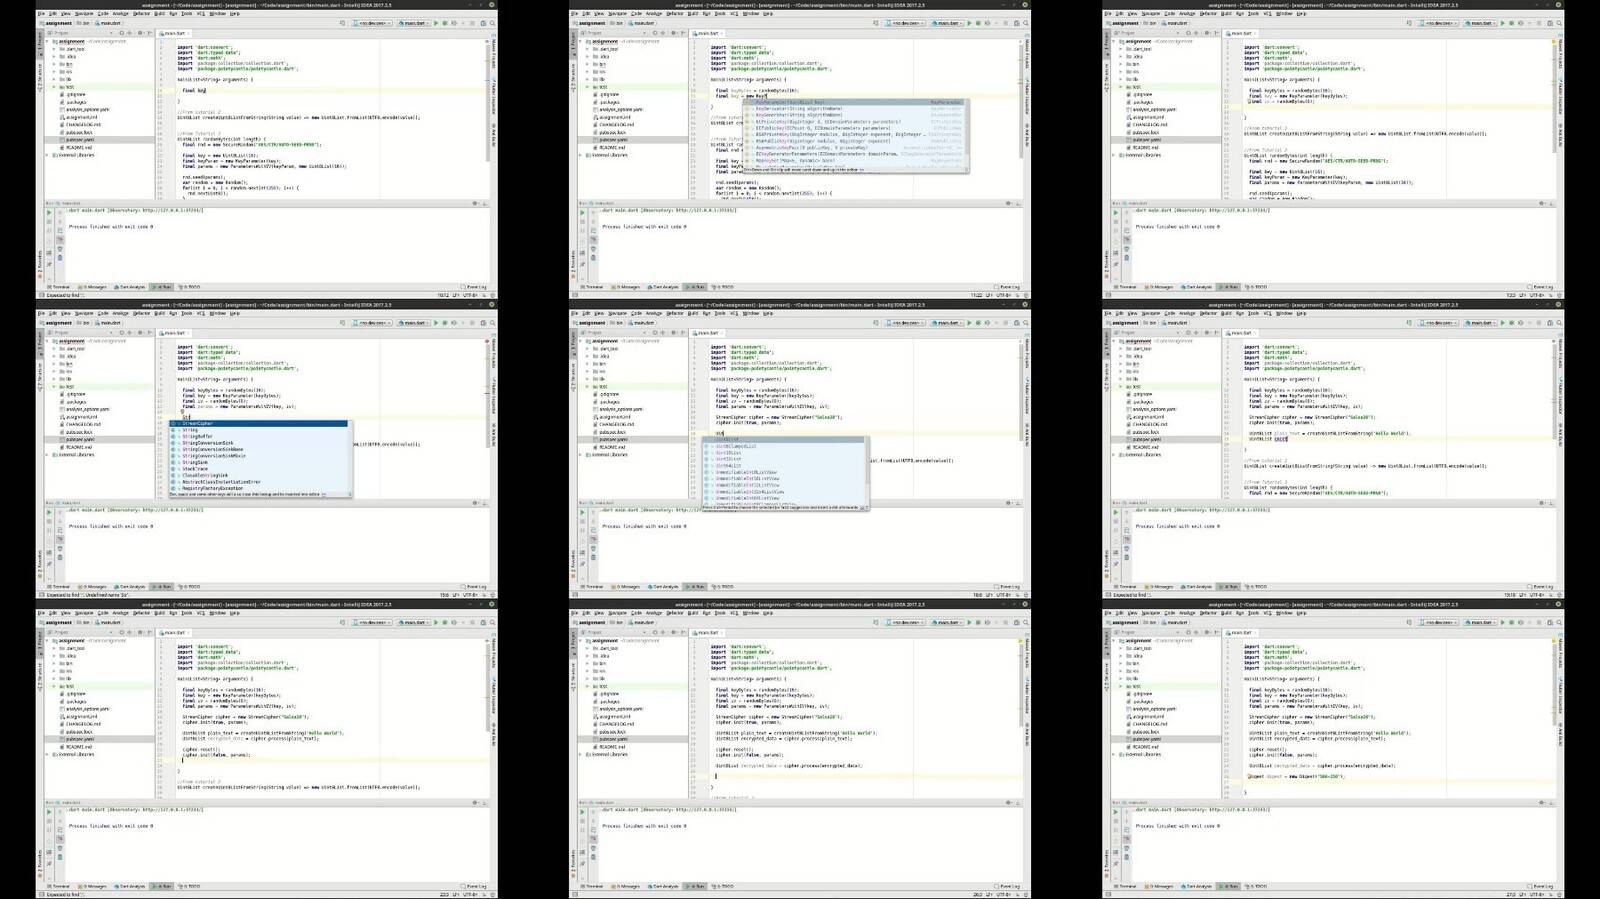
Task: Toggle Favorites side tab in the bottom-left frame
Action: [40, 859]
